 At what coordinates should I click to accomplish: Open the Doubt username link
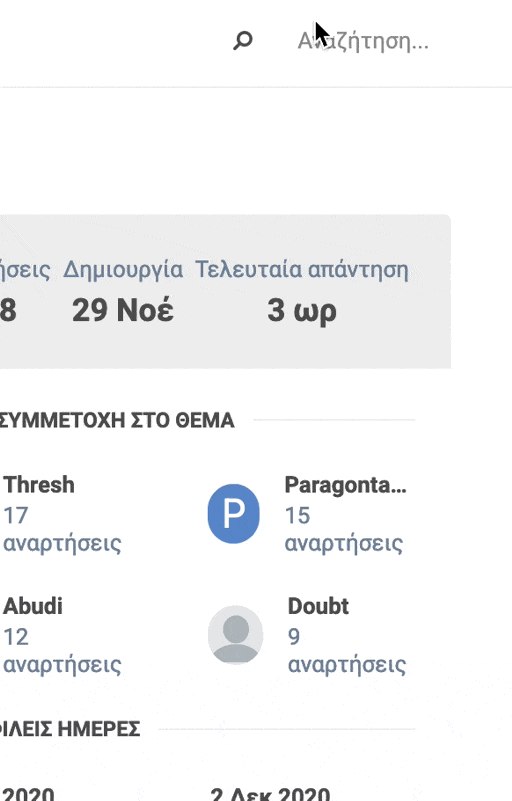[x=318, y=606]
